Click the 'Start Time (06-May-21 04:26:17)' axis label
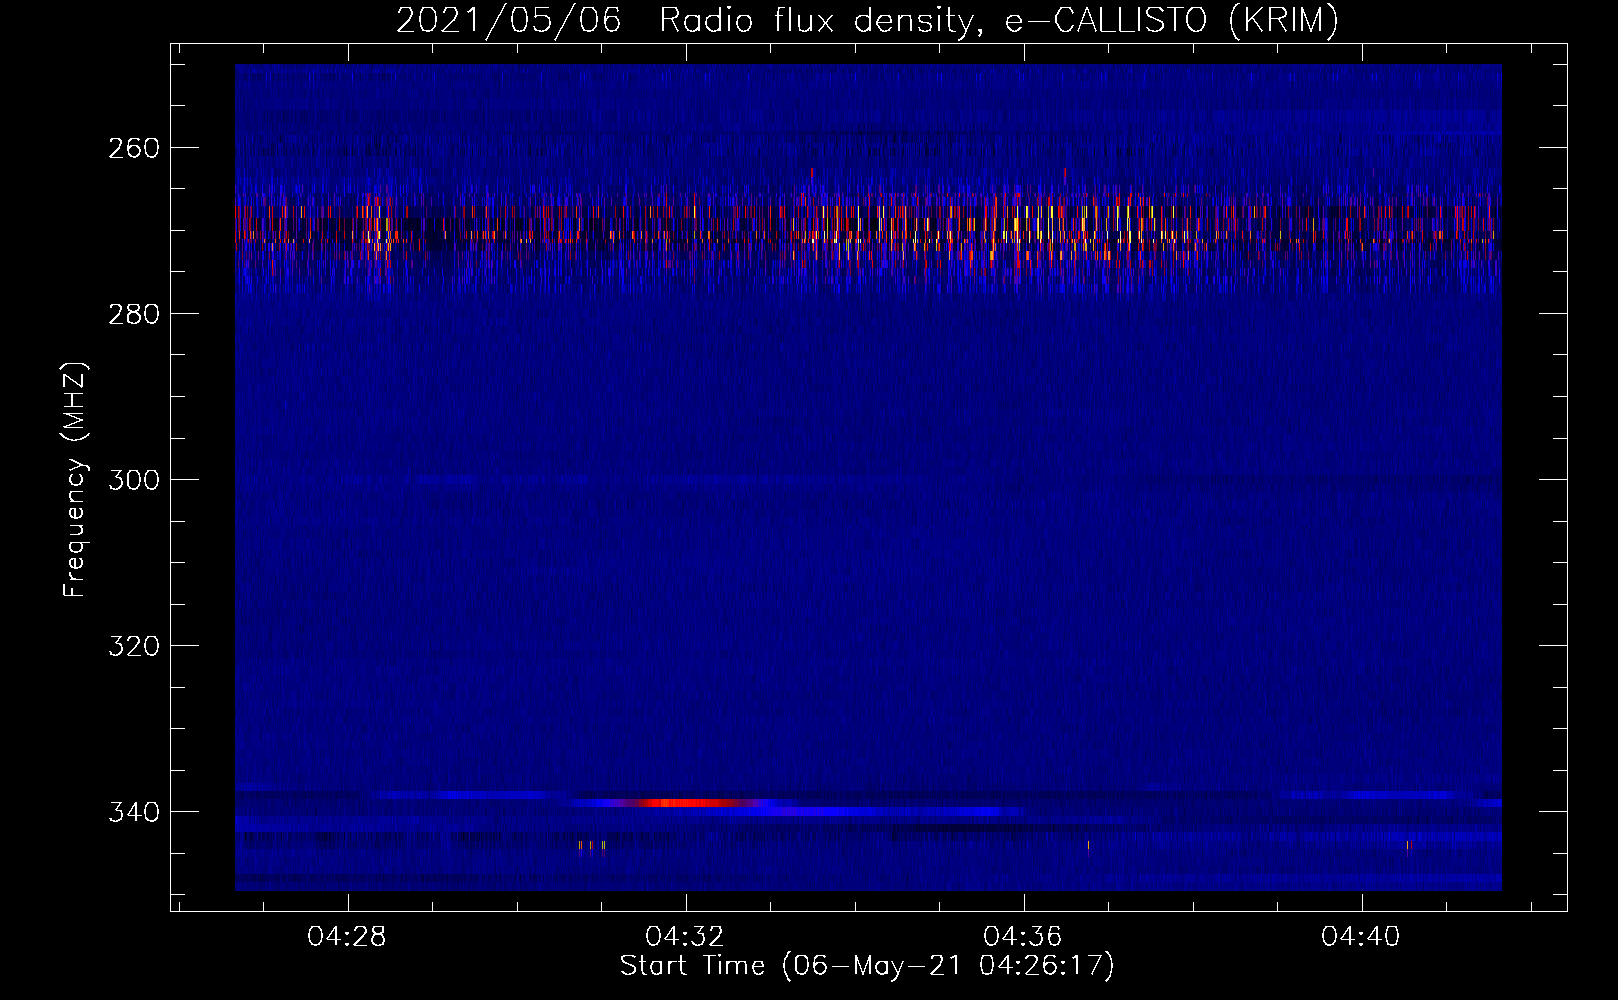1618x1000 pixels. 867,966
